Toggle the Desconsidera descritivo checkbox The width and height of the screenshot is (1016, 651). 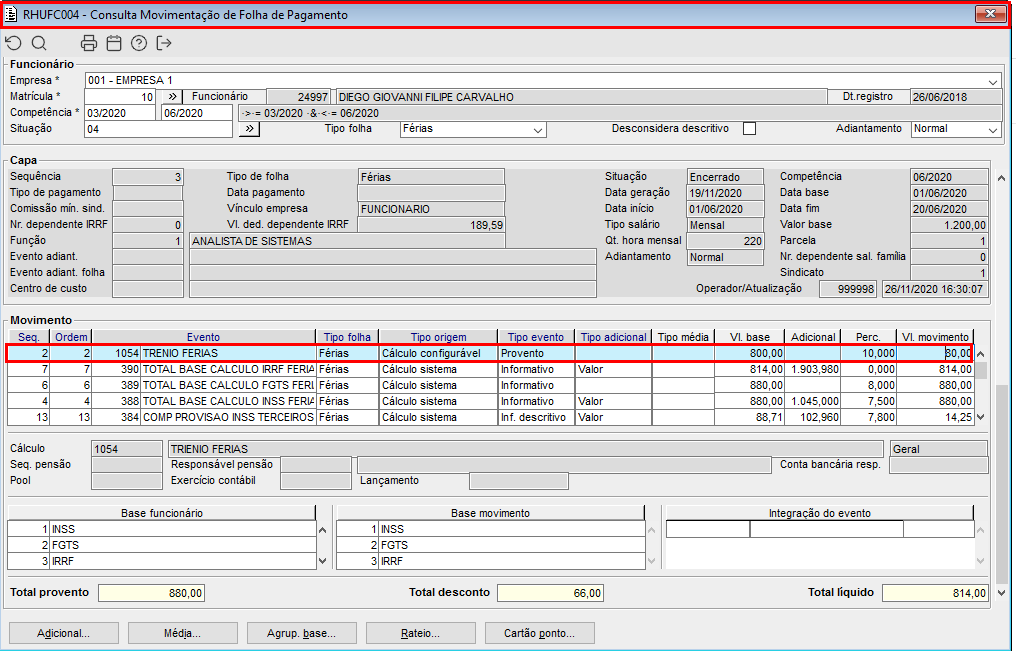pos(749,129)
